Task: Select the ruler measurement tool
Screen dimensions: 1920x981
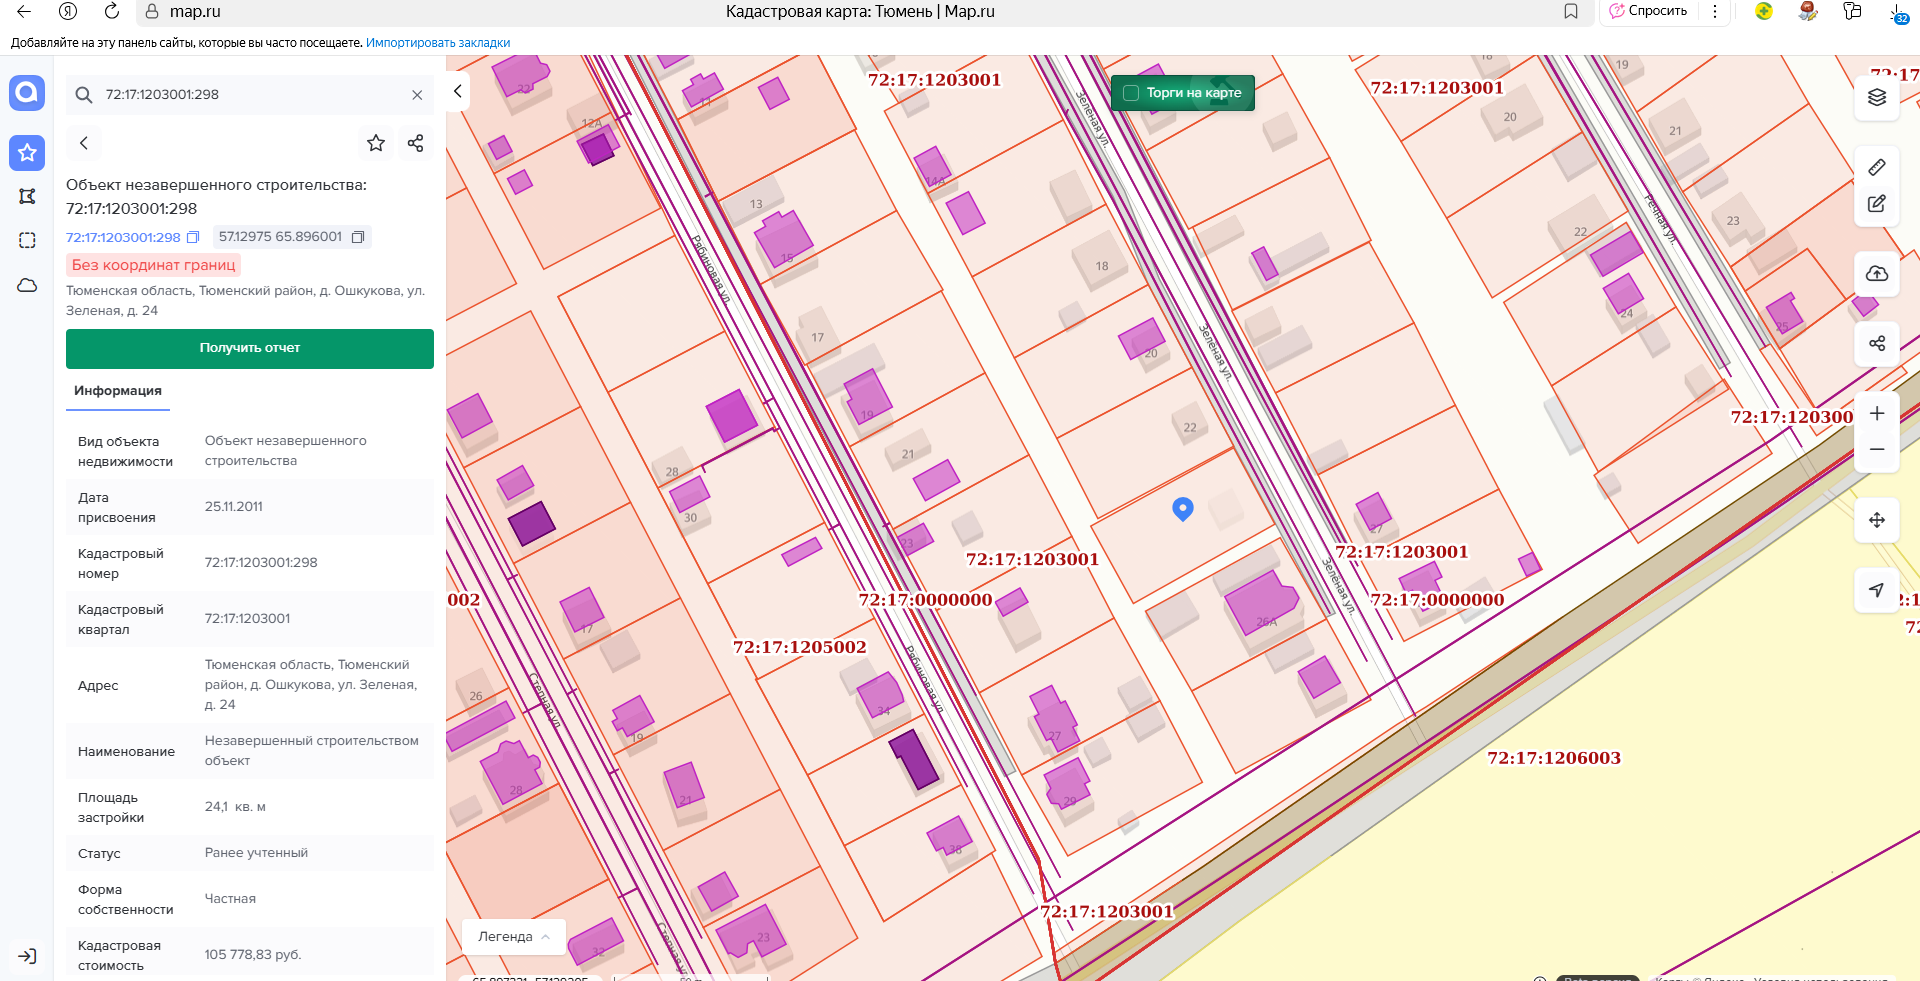Action: (x=1876, y=167)
